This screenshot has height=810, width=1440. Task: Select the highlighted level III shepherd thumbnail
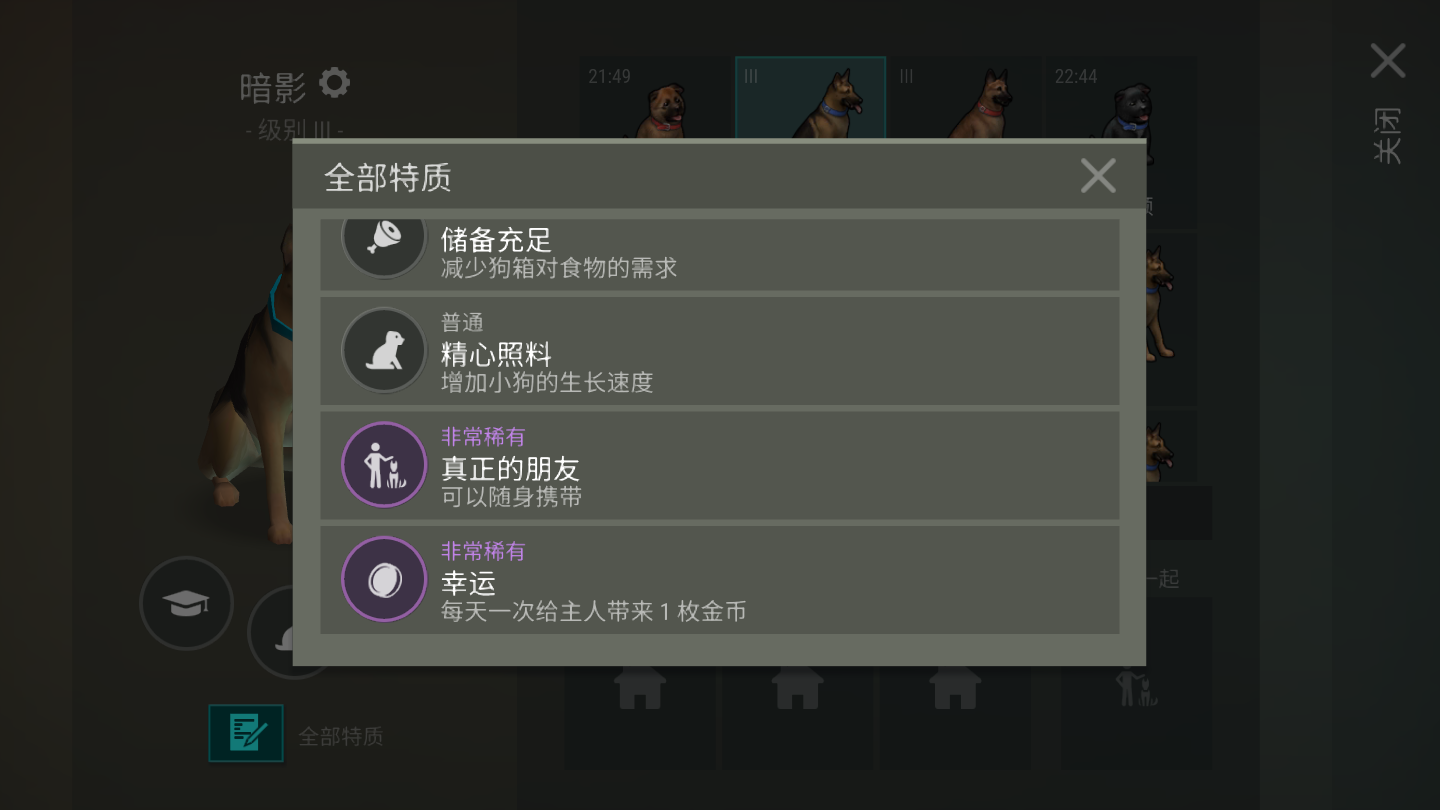[810, 98]
